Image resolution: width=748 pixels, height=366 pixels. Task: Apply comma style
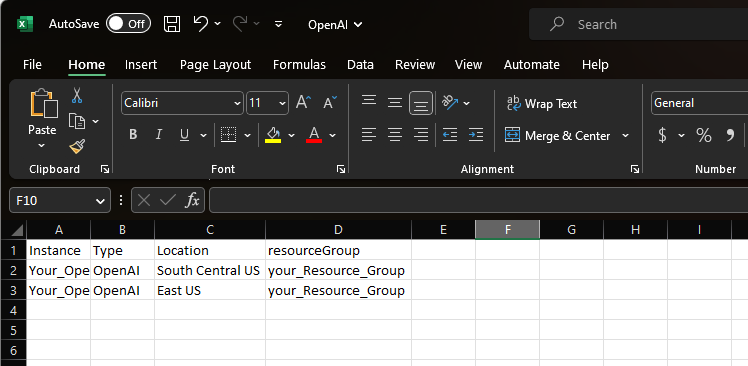(x=730, y=136)
